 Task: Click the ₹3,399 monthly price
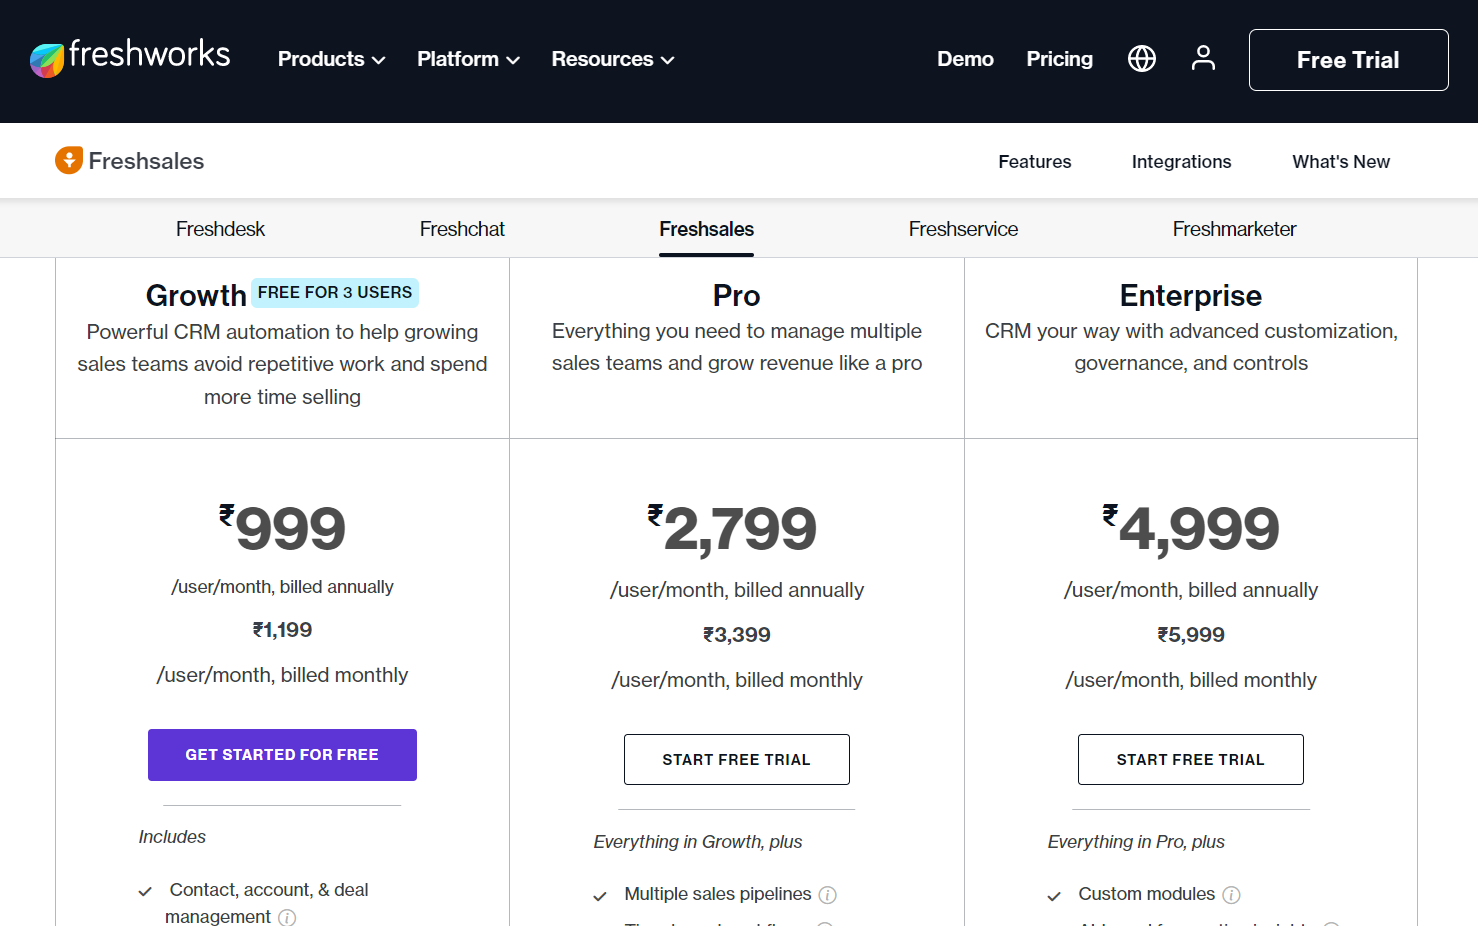point(737,635)
